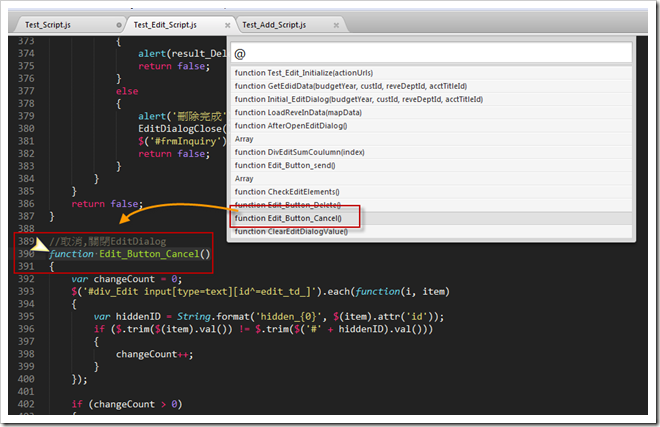
Task: Go to function LoadReveInData(mapData)
Action: coord(431,112)
